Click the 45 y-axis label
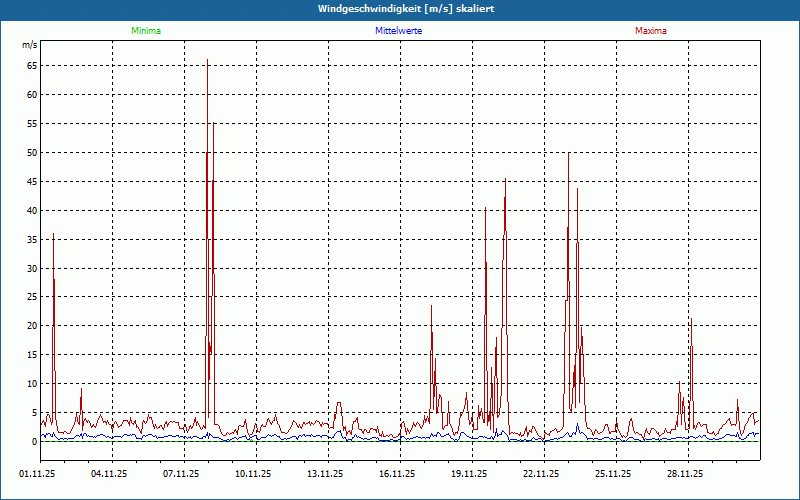This screenshot has width=800, height=500. tap(33, 182)
